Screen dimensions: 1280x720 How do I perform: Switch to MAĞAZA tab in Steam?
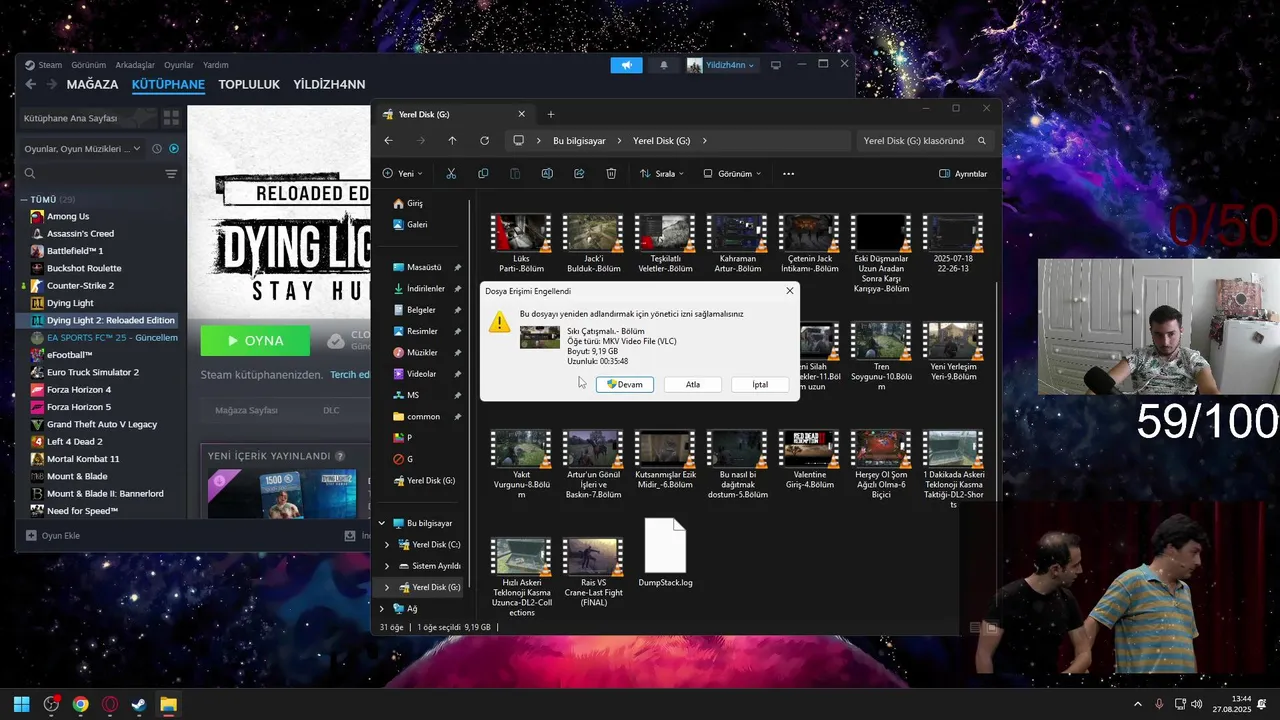coord(92,85)
